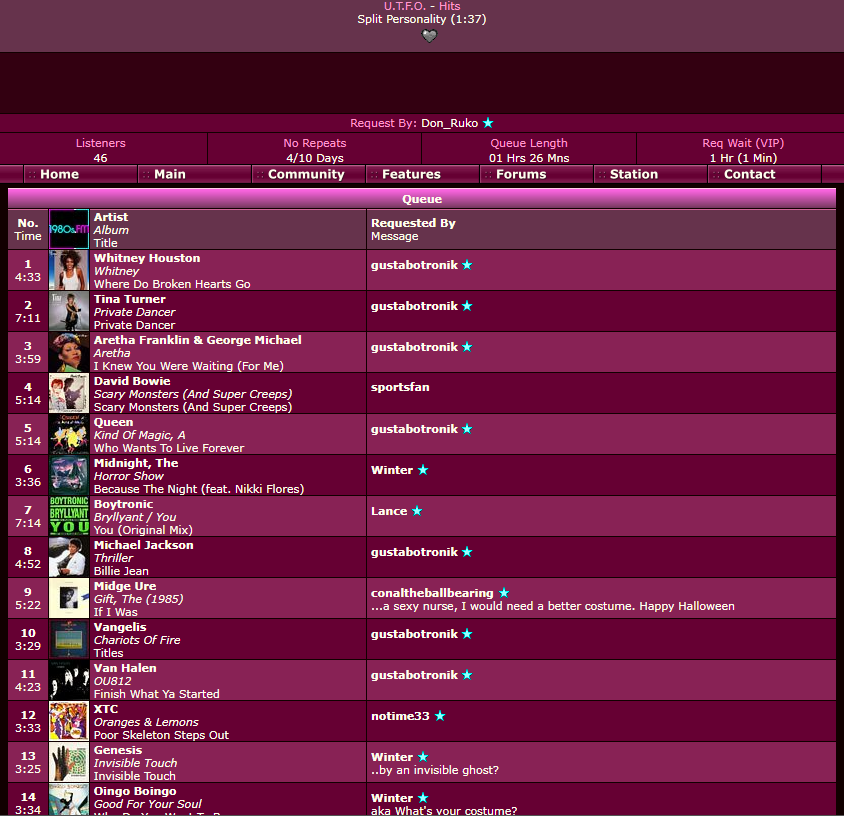This screenshot has width=844, height=816.
Task: Open the Home menu
Action: click(x=59, y=174)
